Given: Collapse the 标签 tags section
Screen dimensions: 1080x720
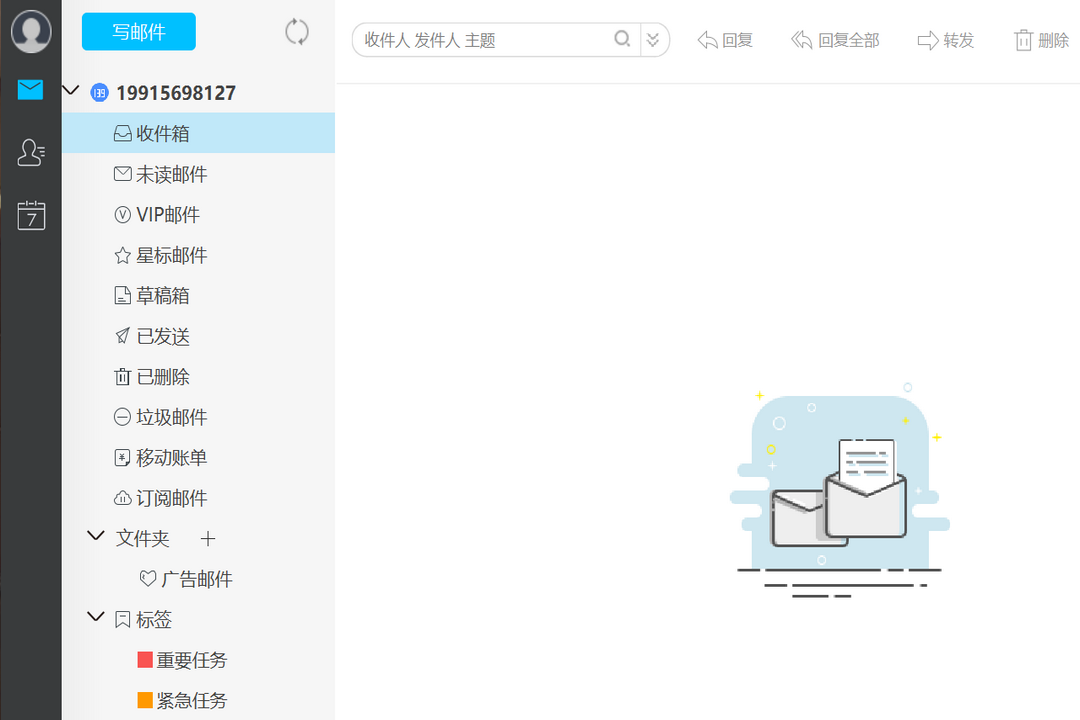Looking at the screenshot, I should [96, 618].
